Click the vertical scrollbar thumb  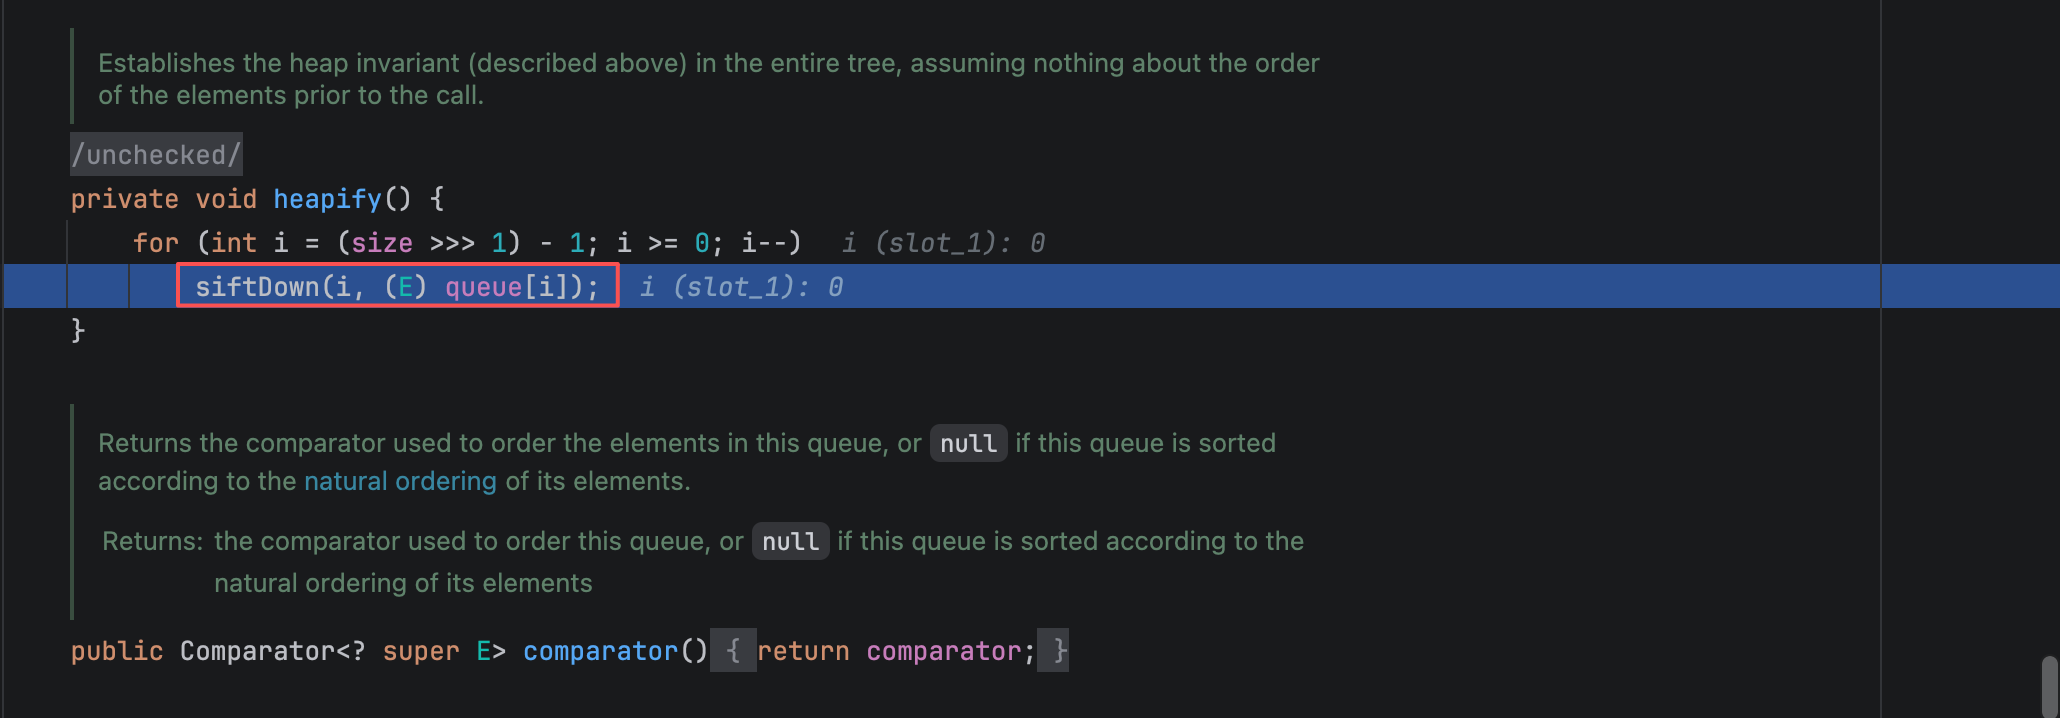[x=2049, y=686]
